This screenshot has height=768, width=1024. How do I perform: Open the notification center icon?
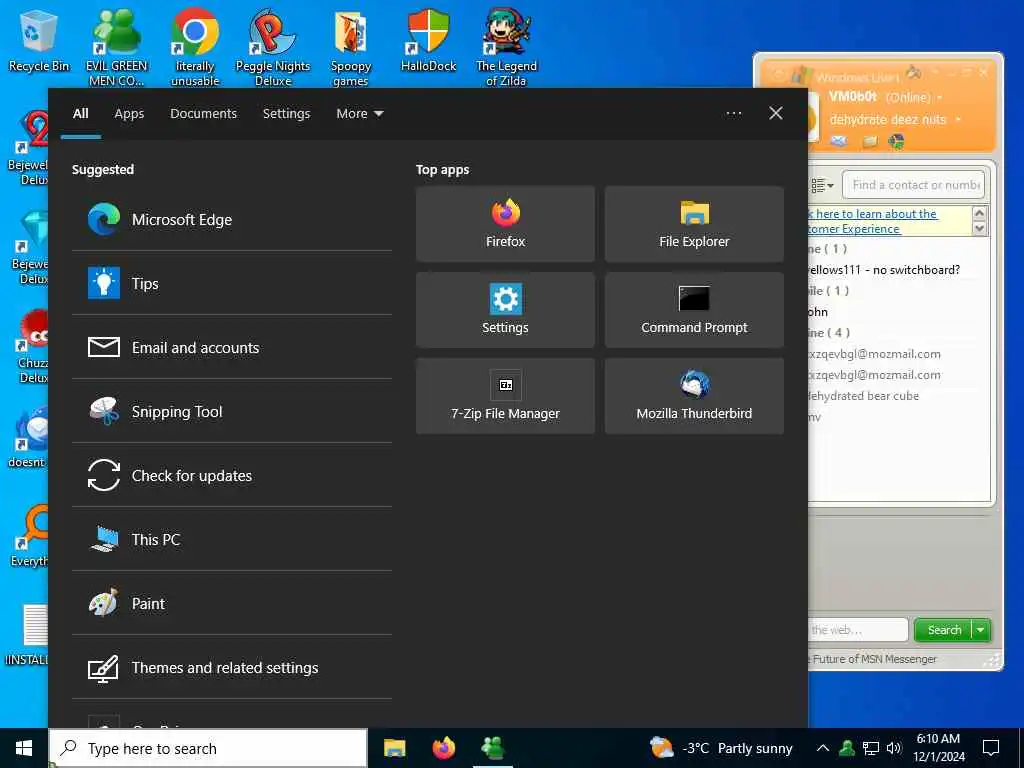click(991, 748)
